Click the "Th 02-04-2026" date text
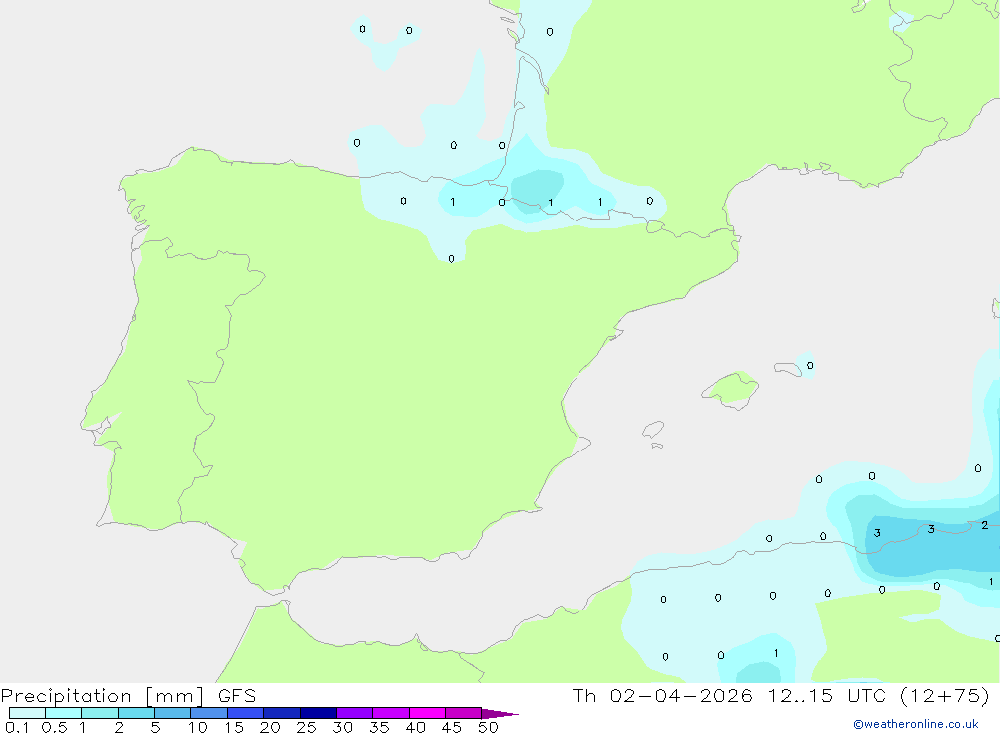 point(662,696)
